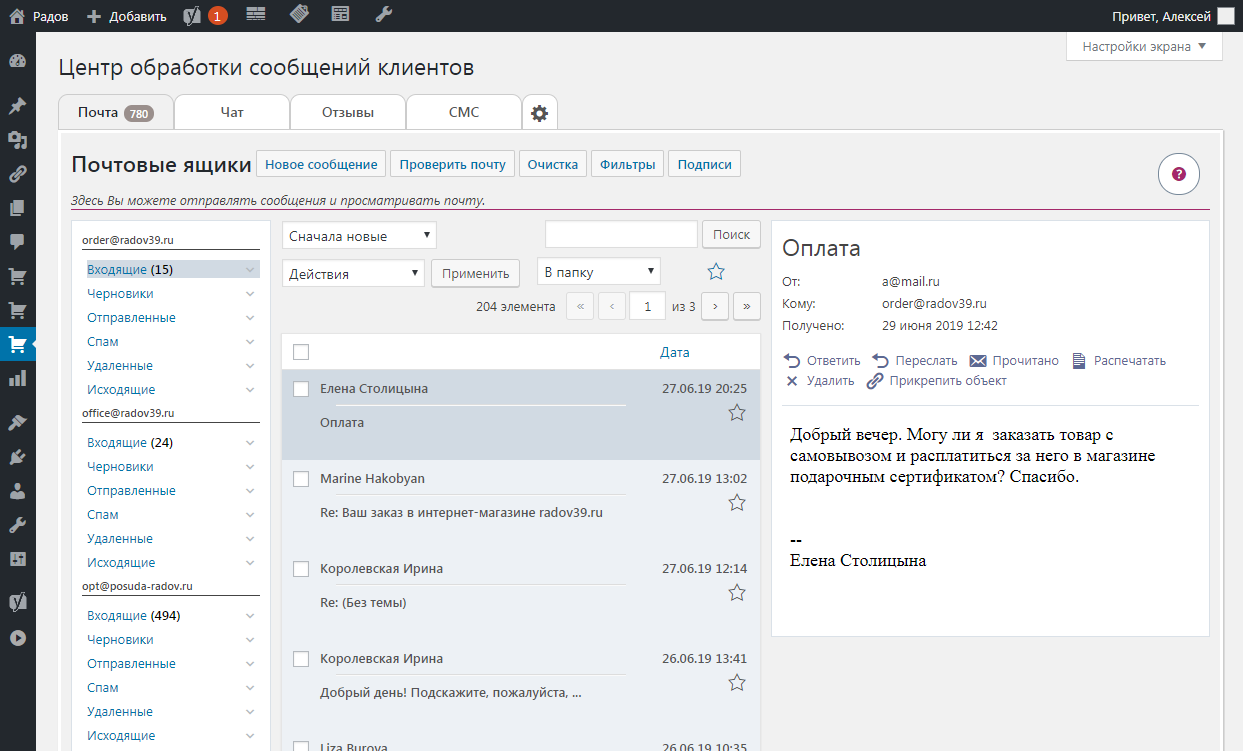Star the Королевская Ирина 27.06.19 12:14 message
This screenshot has height=751, width=1243.
coord(737,593)
